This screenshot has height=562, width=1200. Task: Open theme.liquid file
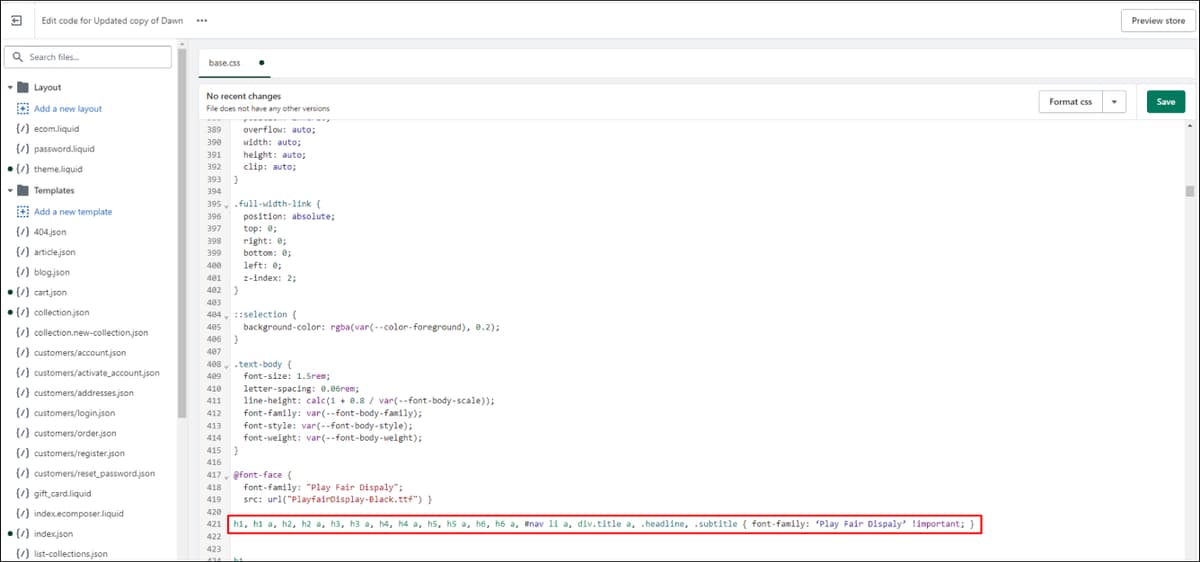(58, 170)
